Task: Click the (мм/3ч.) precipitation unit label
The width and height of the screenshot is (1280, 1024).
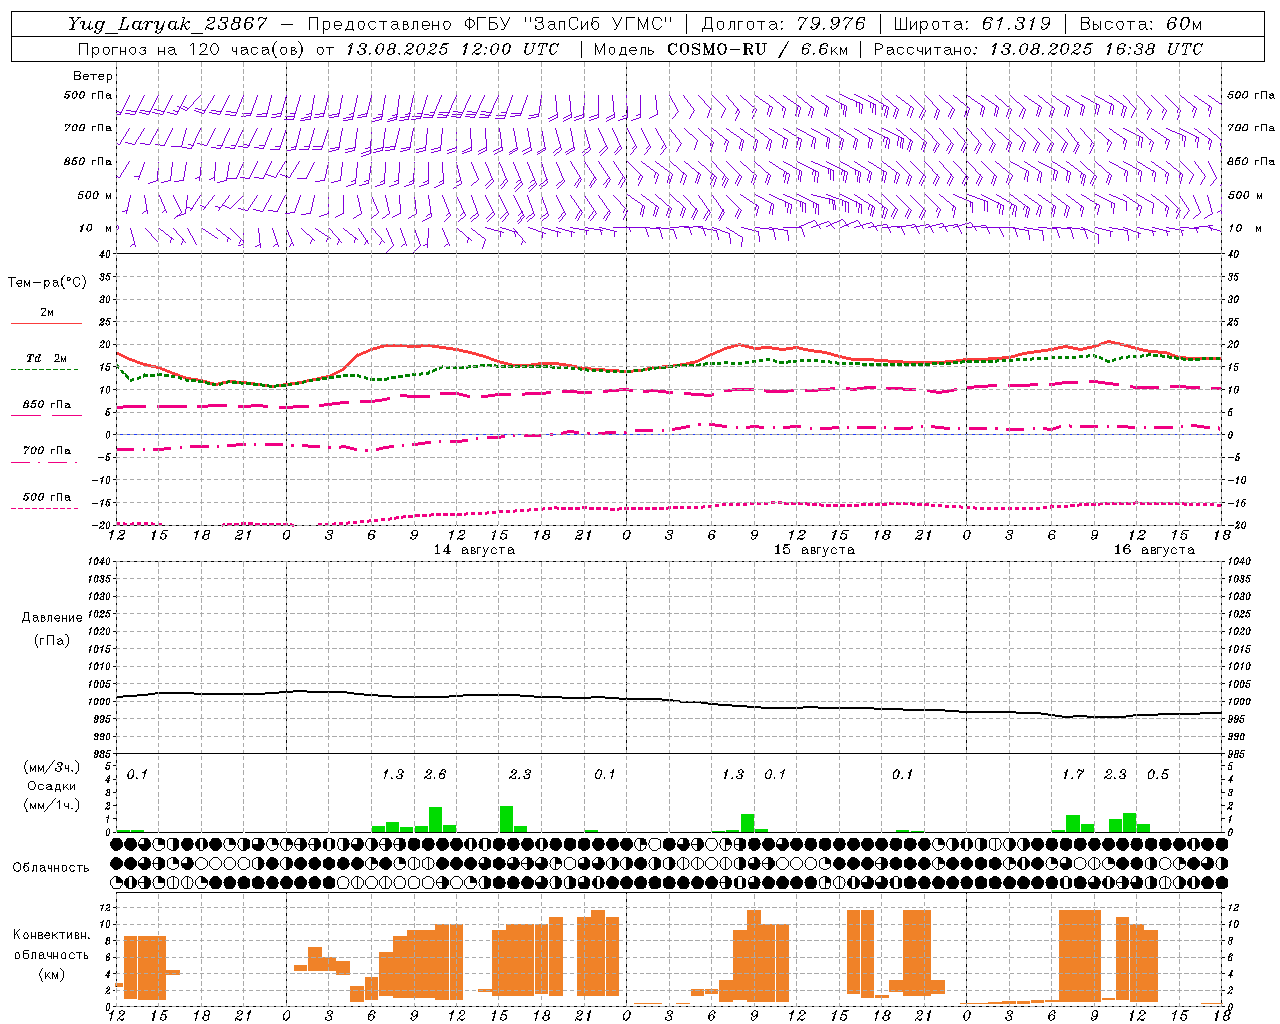Action: 52,767
